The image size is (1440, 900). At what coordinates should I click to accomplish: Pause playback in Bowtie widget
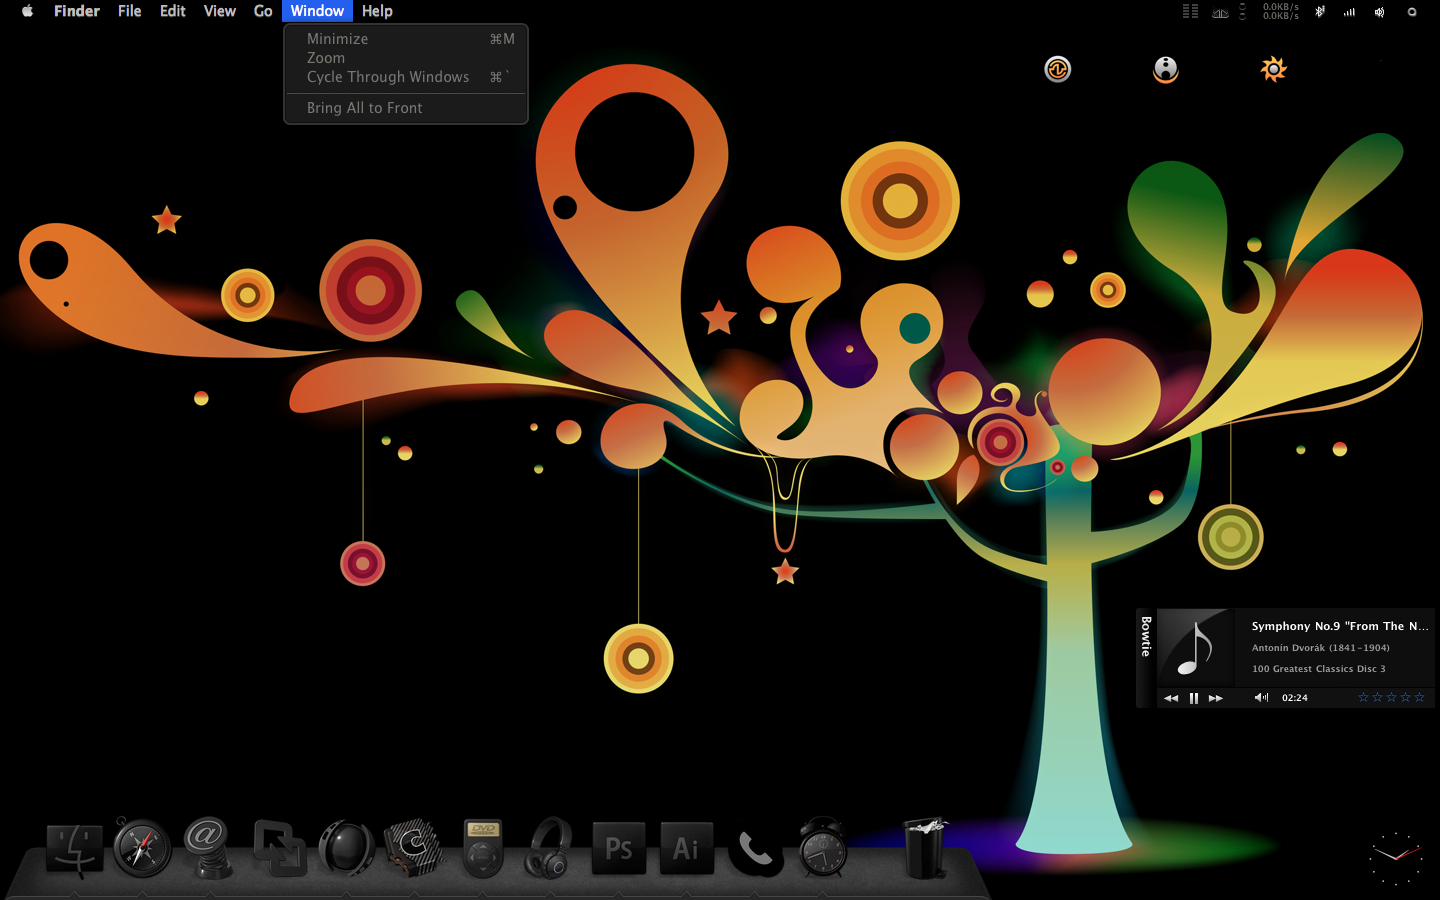[1193, 698]
